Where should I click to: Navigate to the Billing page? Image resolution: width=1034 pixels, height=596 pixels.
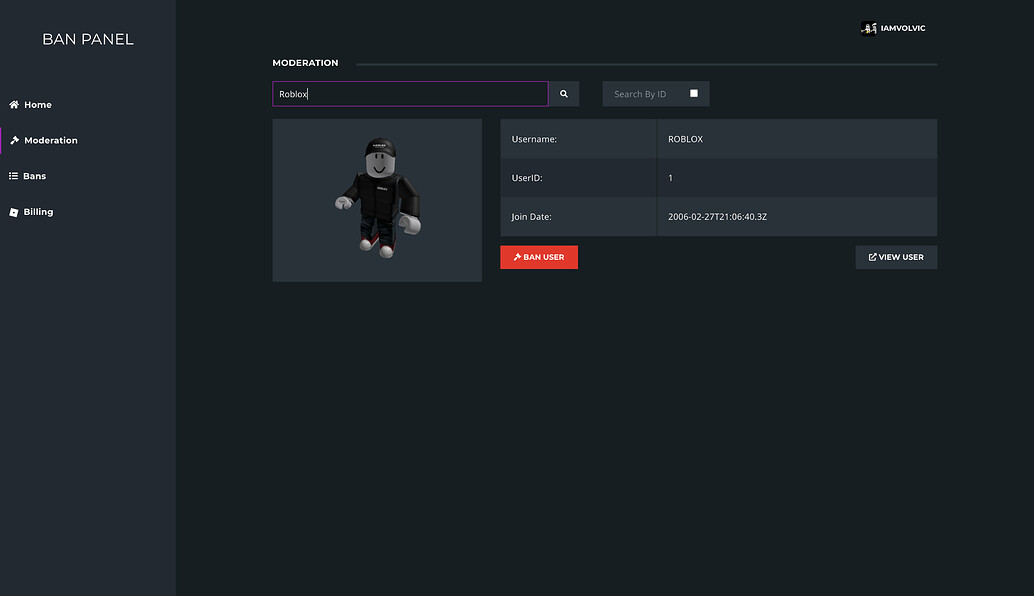(39, 211)
